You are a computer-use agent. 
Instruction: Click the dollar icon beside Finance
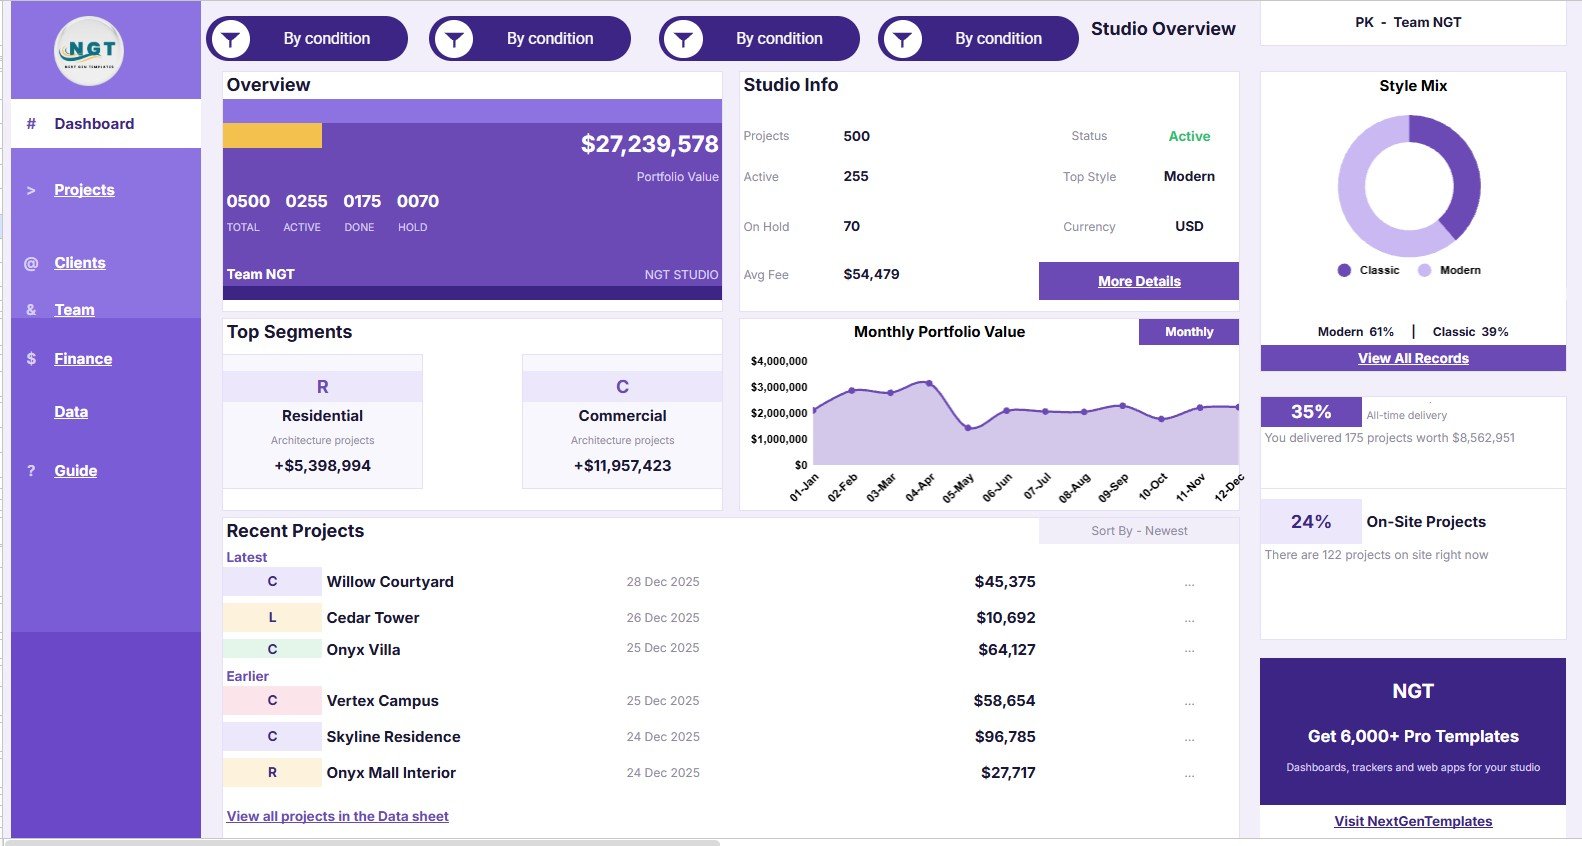pos(31,358)
